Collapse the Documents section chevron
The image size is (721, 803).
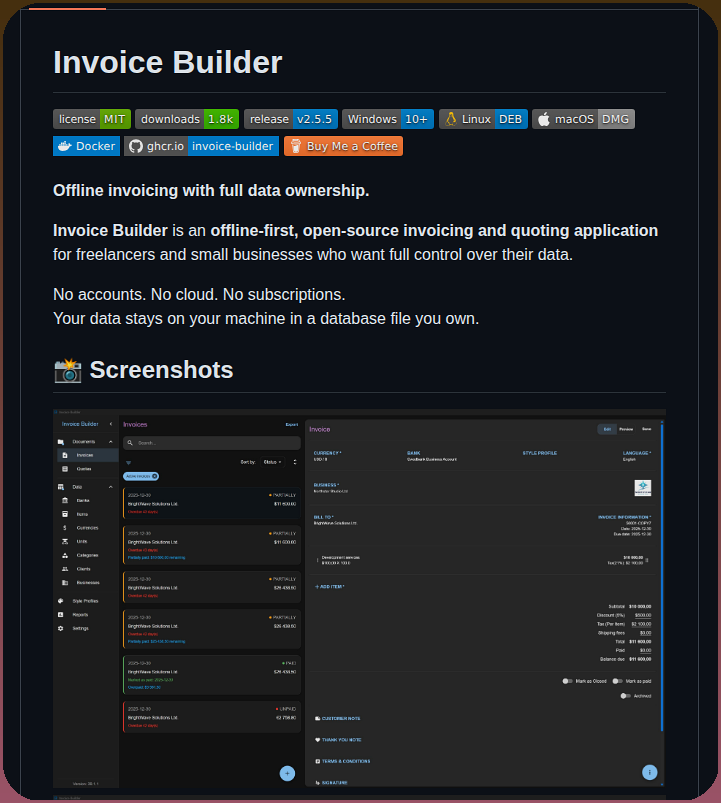tap(111, 441)
